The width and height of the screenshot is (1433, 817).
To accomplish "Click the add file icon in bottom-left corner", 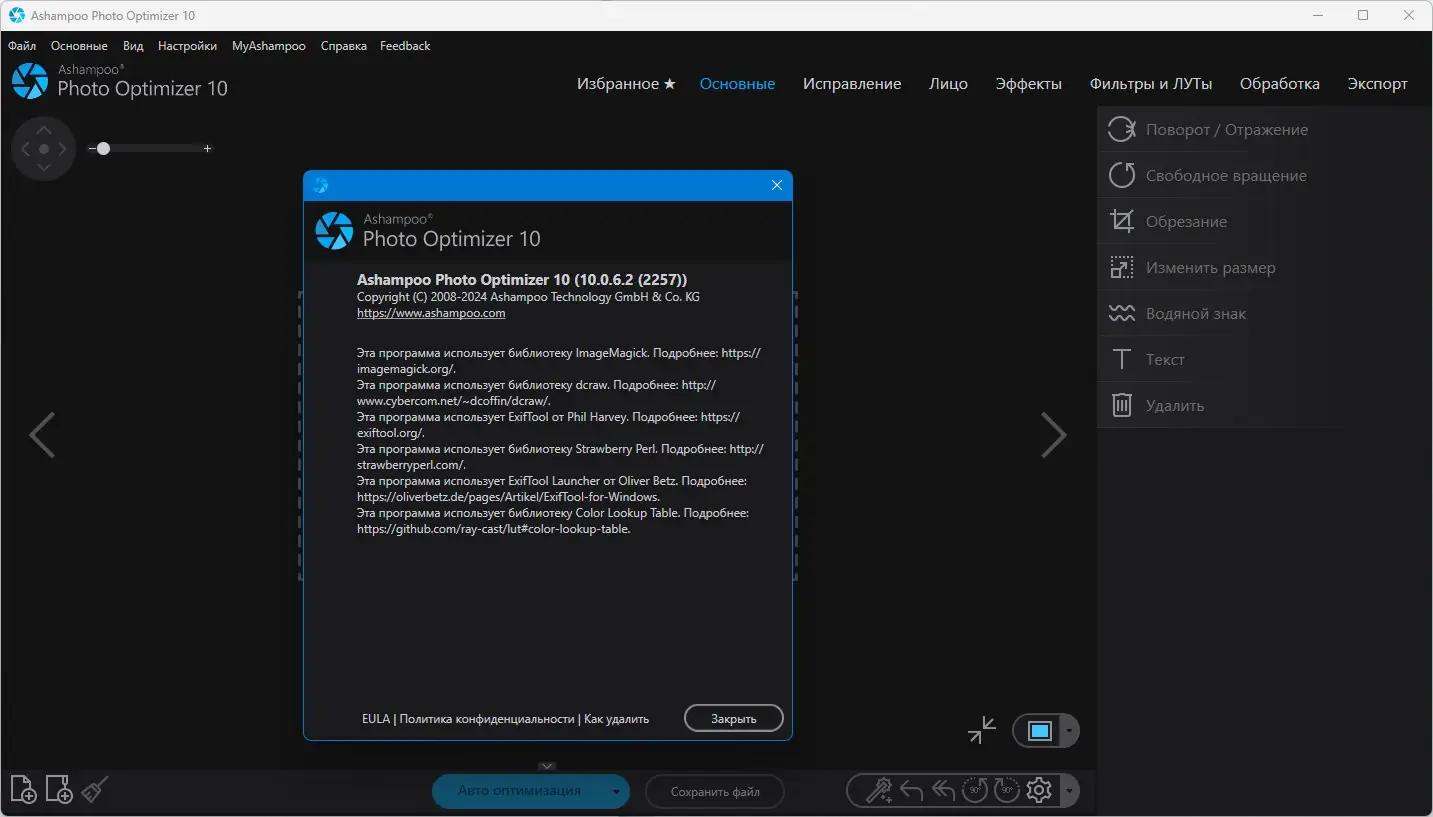I will tap(24, 789).
